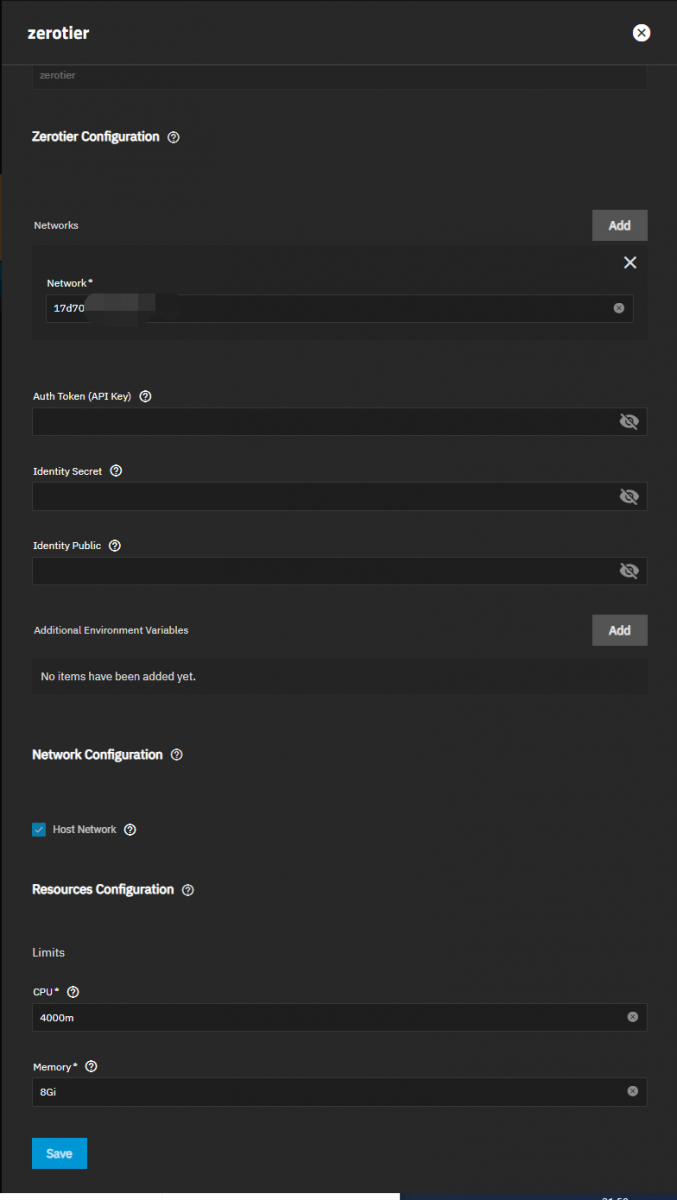Show help for Identity Secret
Screen dimensions: 677x1200
tap(116, 471)
